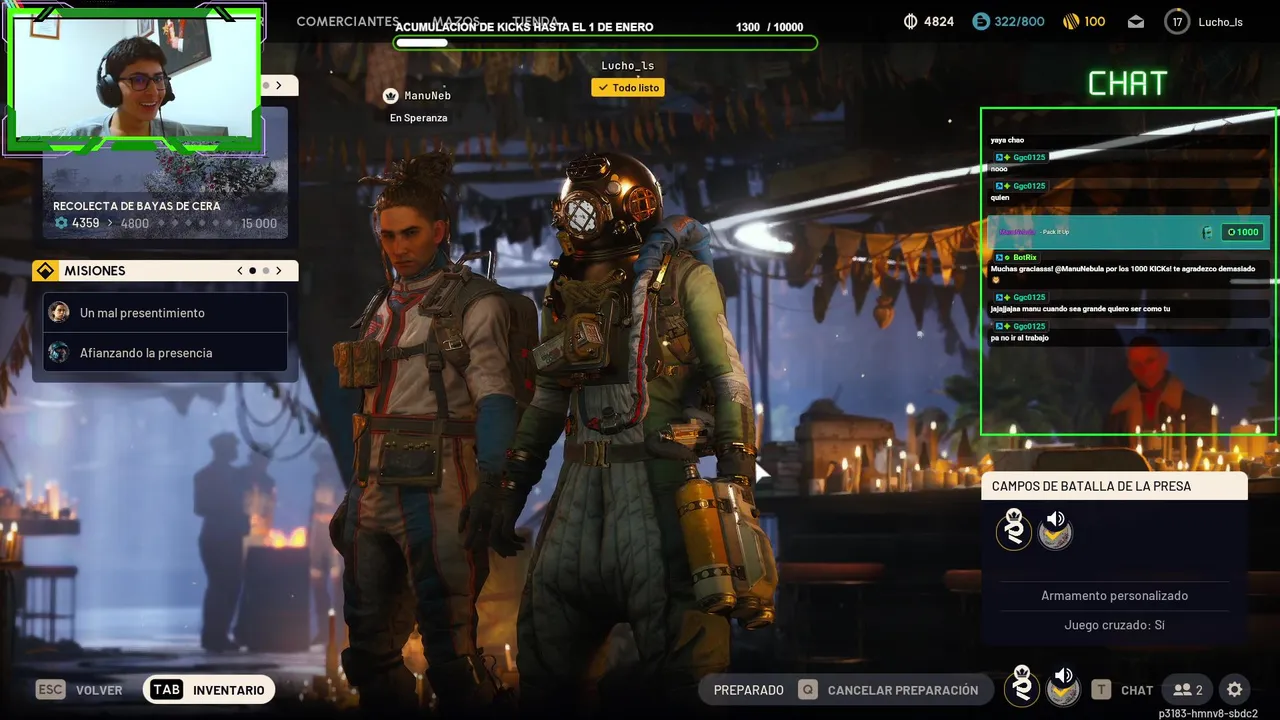The height and width of the screenshot is (720, 1280).
Task: Click BotRix username in chat
Action: click(1025, 257)
